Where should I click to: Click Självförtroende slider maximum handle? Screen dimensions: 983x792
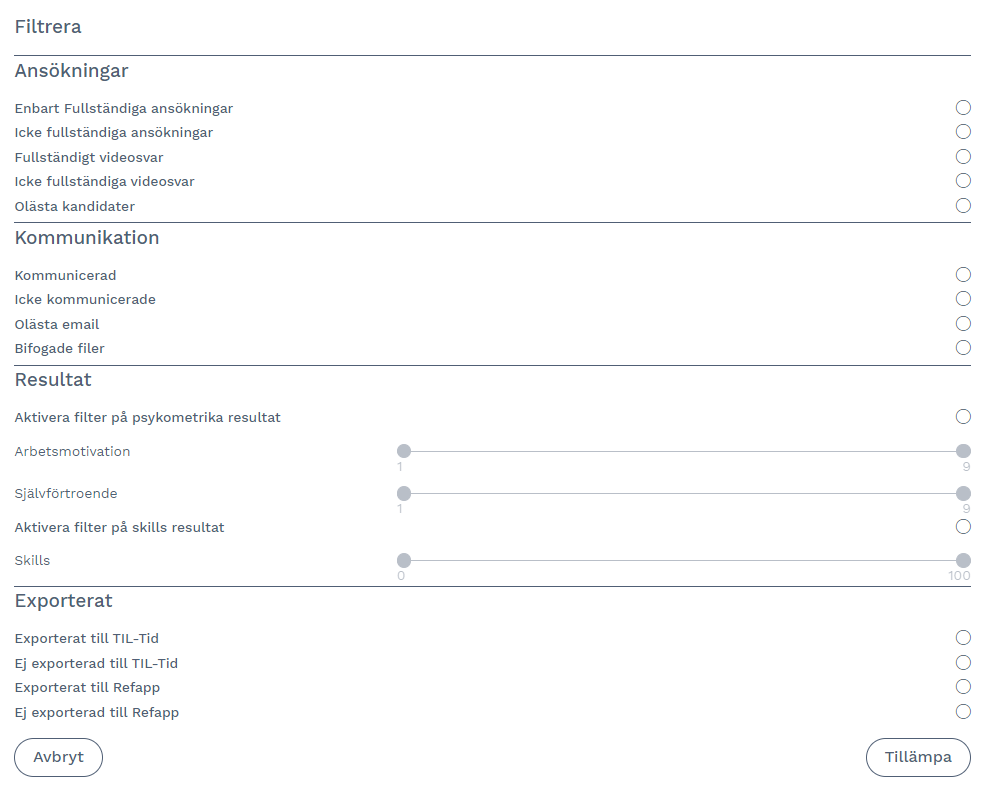(x=963, y=493)
